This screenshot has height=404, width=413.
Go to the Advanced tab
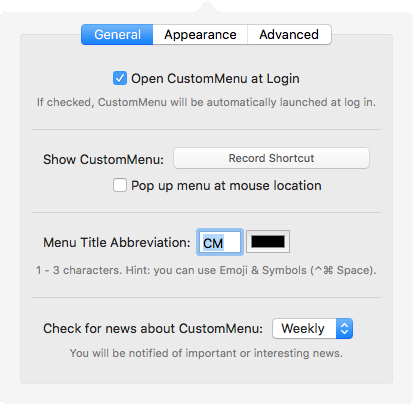coord(289,34)
